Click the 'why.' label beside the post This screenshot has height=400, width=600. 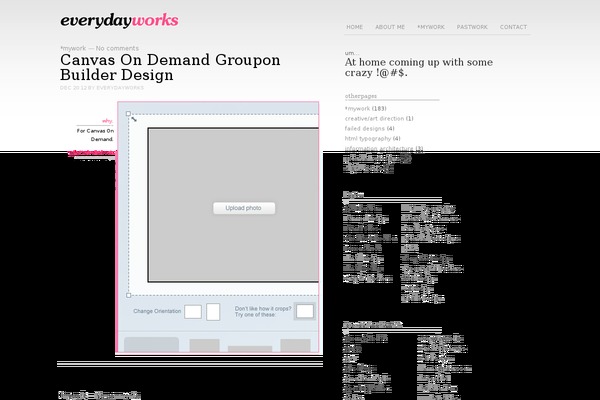[x=108, y=121]
